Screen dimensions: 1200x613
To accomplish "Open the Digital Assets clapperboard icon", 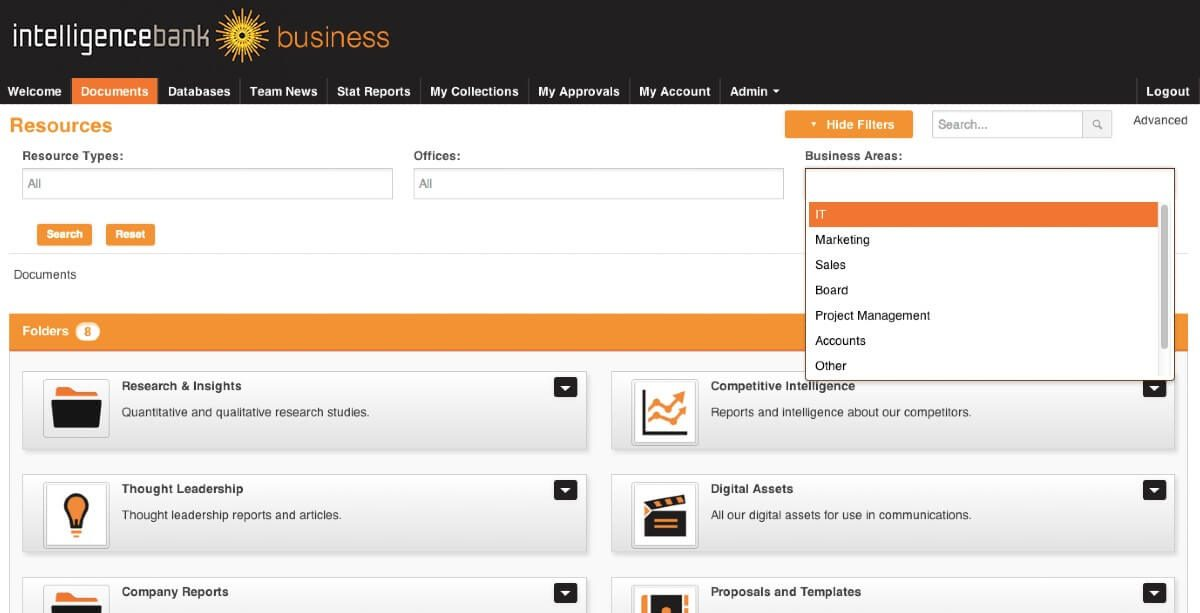I will [x=665, y=514].
